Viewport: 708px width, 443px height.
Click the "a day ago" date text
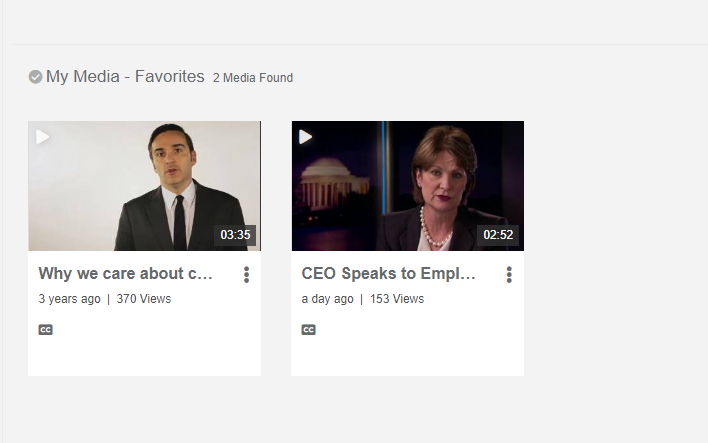pyautogui.click(x=327, y=299)
